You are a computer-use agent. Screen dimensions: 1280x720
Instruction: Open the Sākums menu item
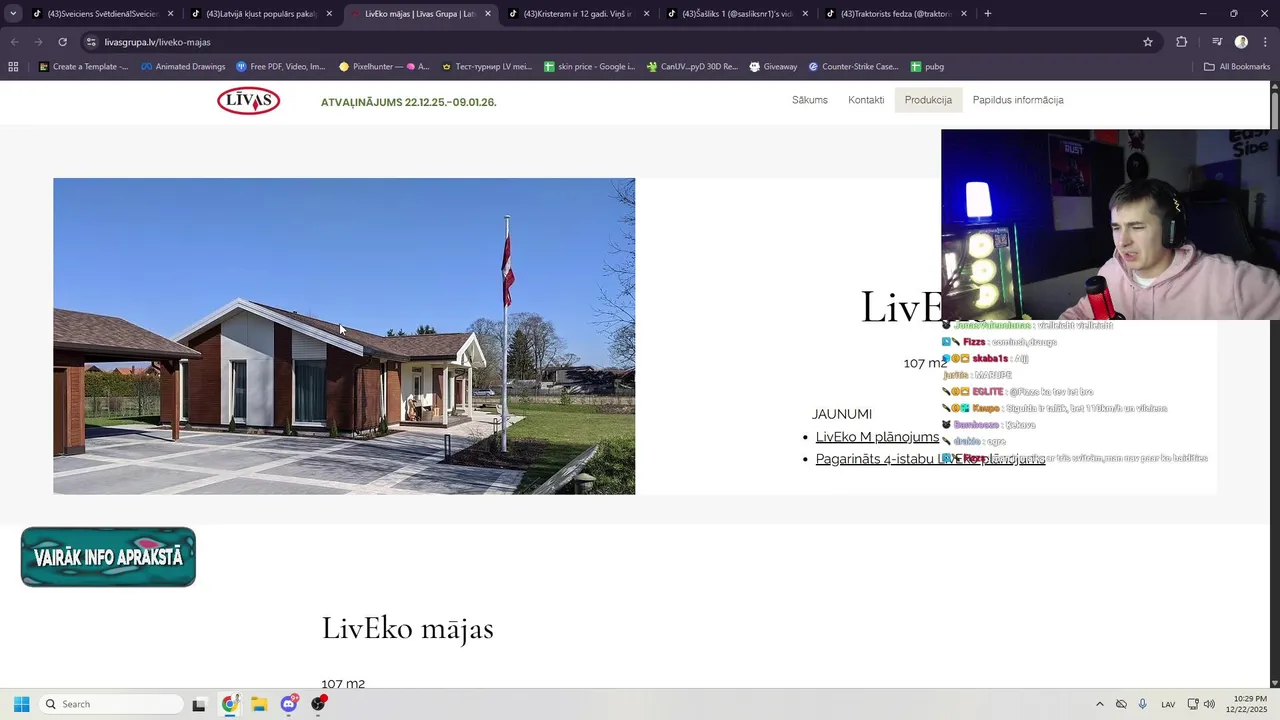(x=810, y=100)
